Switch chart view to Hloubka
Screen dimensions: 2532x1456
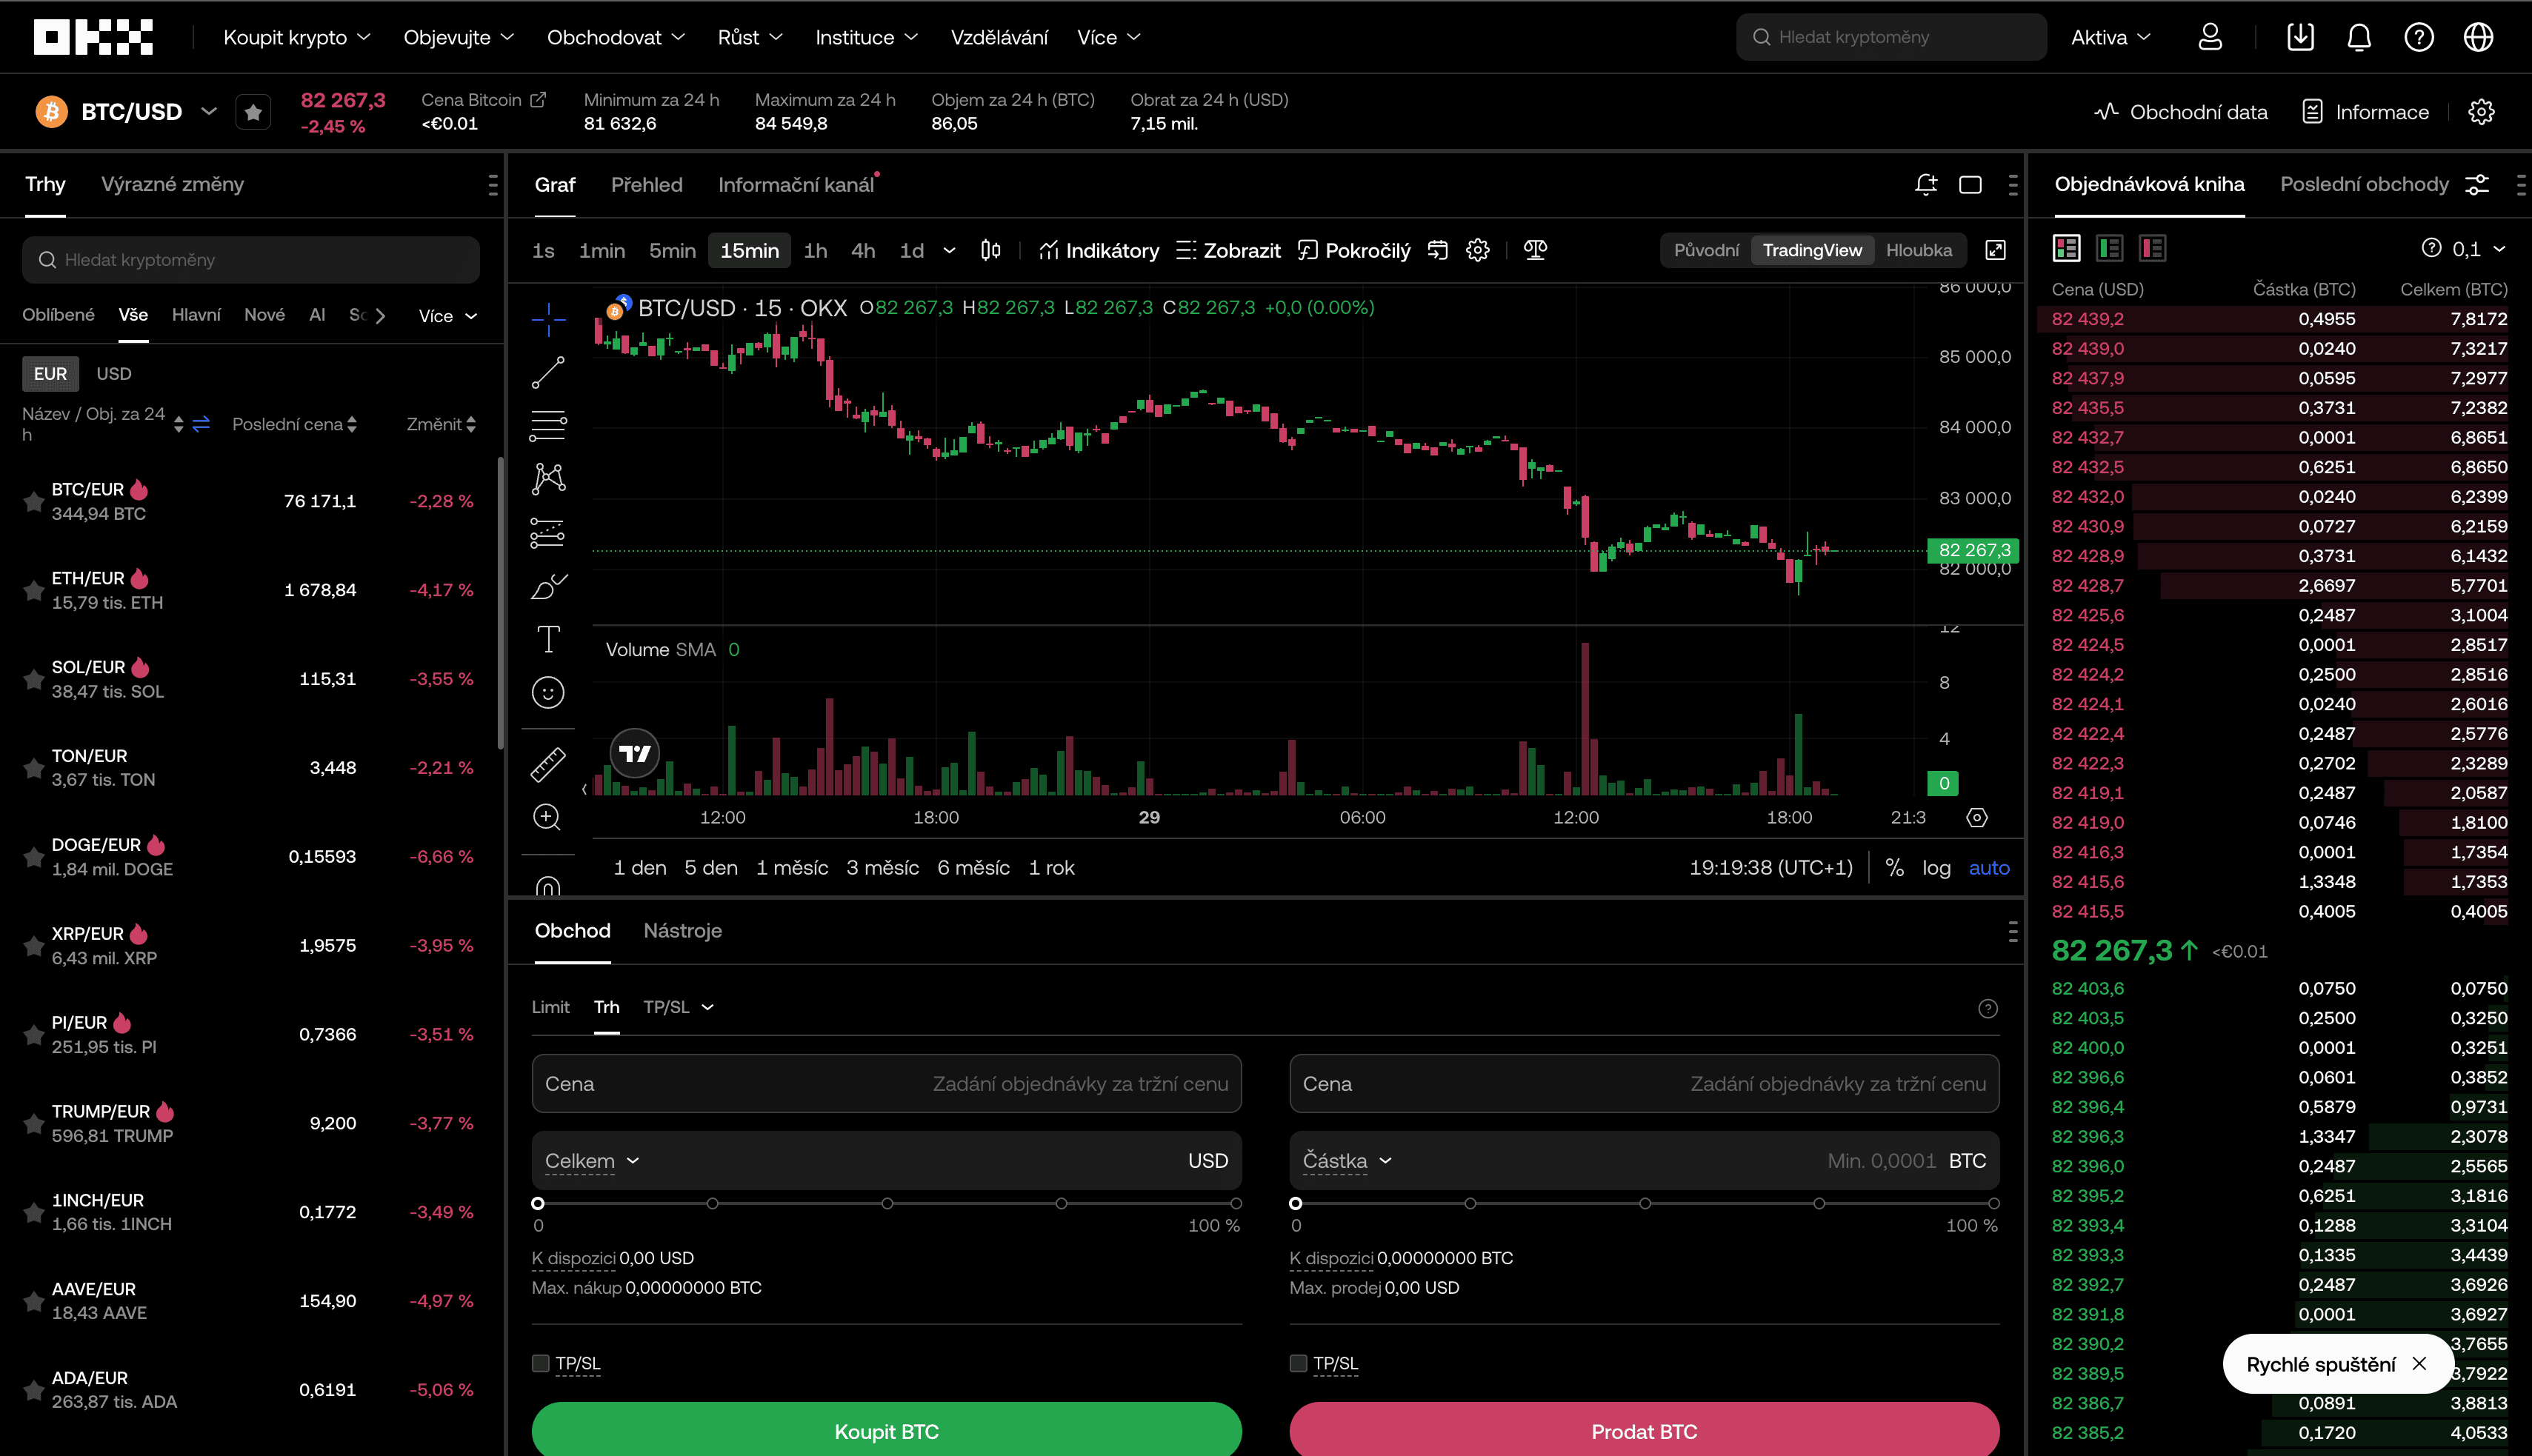click(1918, 250)
